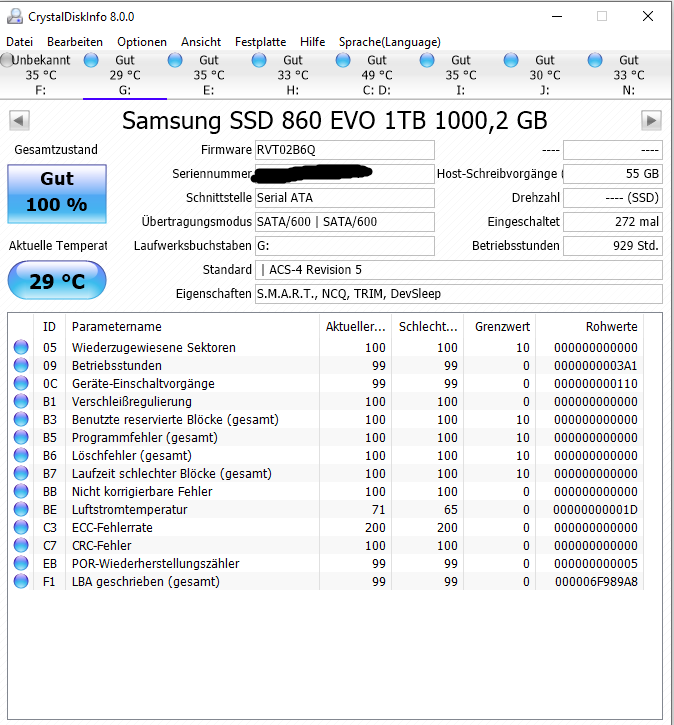Select the C: D: disk tab
Viewport: 674px width, 725px height.
377,75
